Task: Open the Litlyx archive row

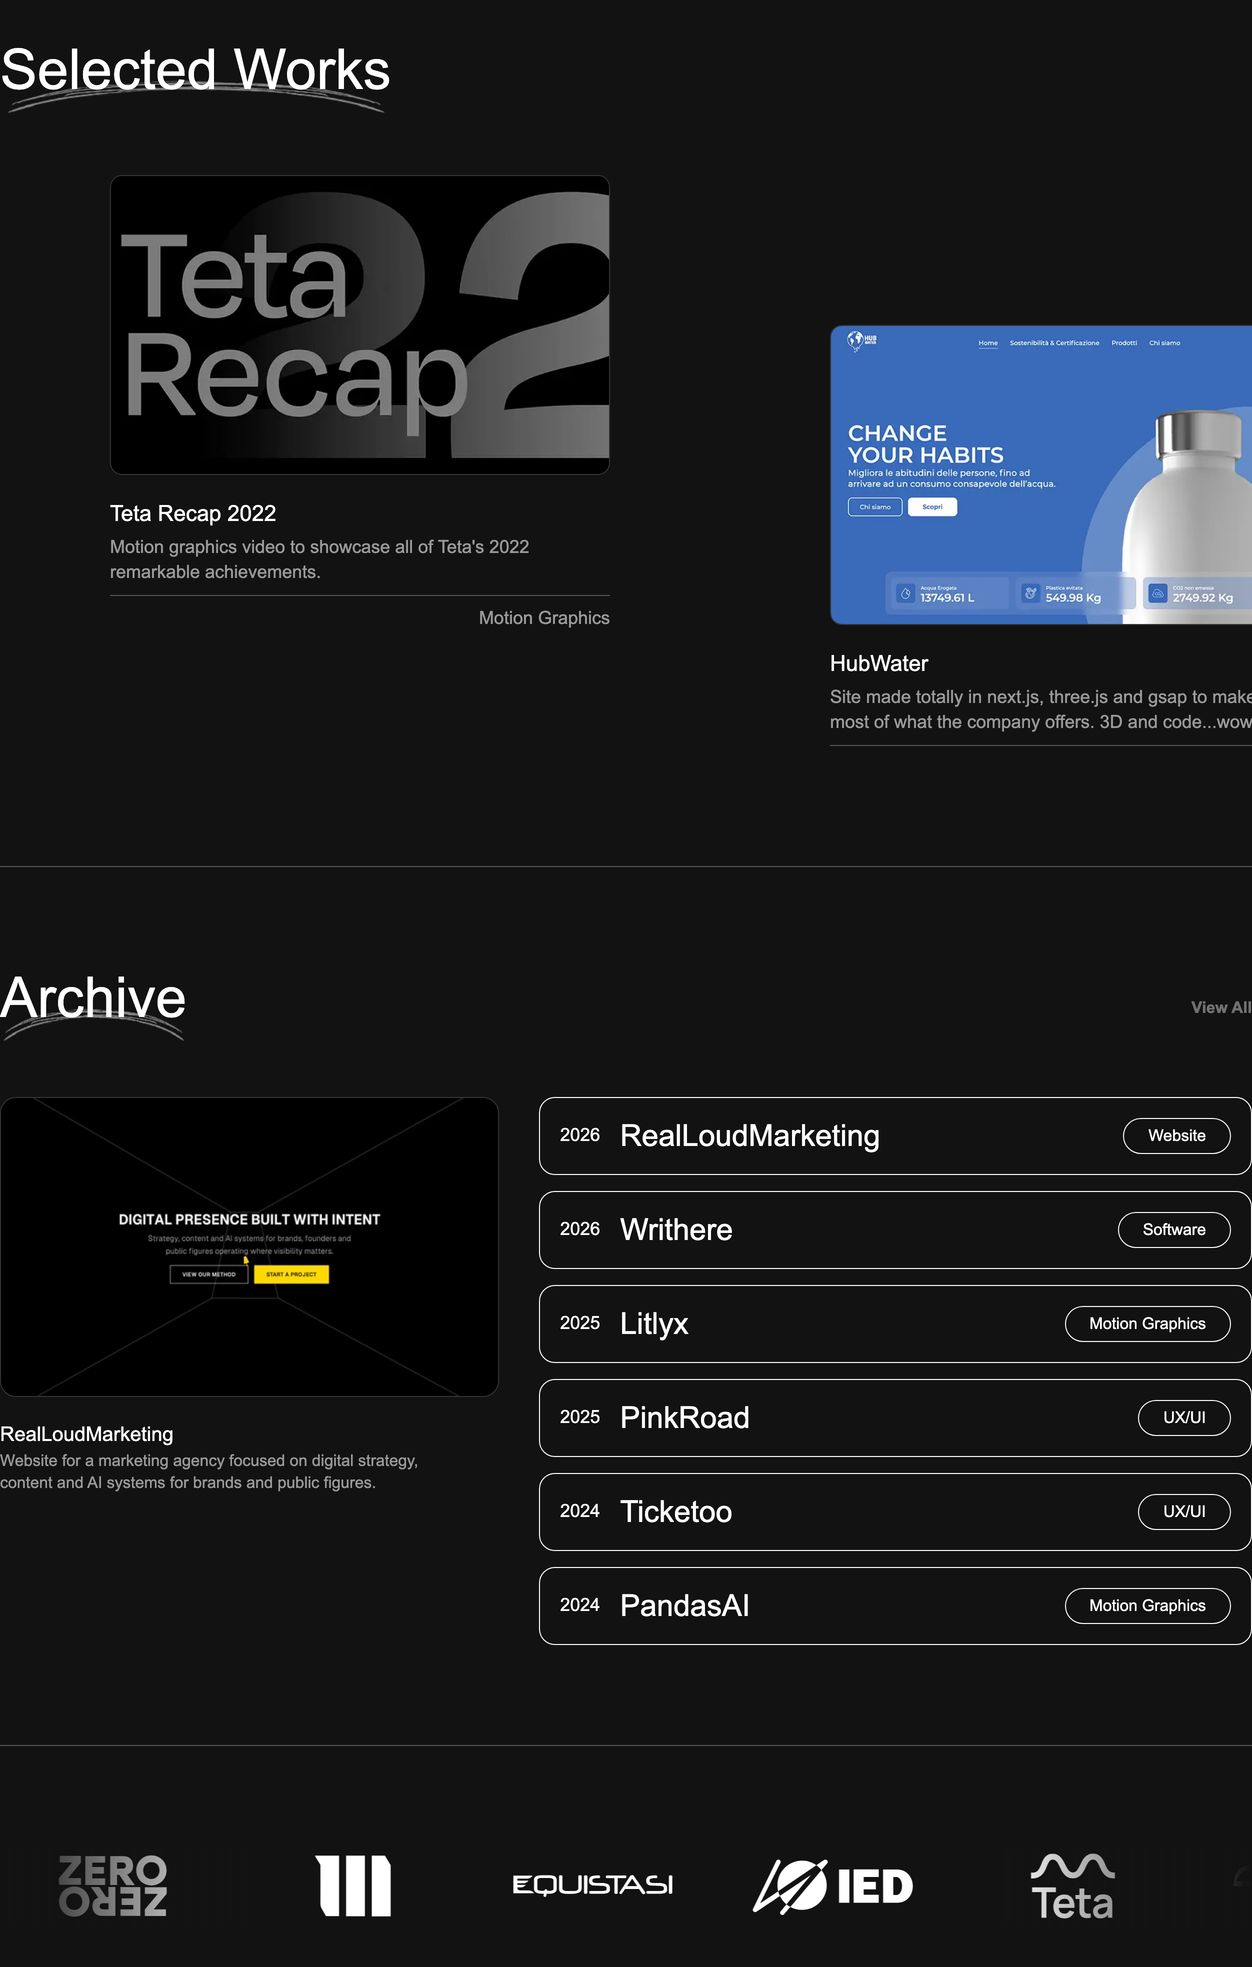Action: (x=895, y=1324)
